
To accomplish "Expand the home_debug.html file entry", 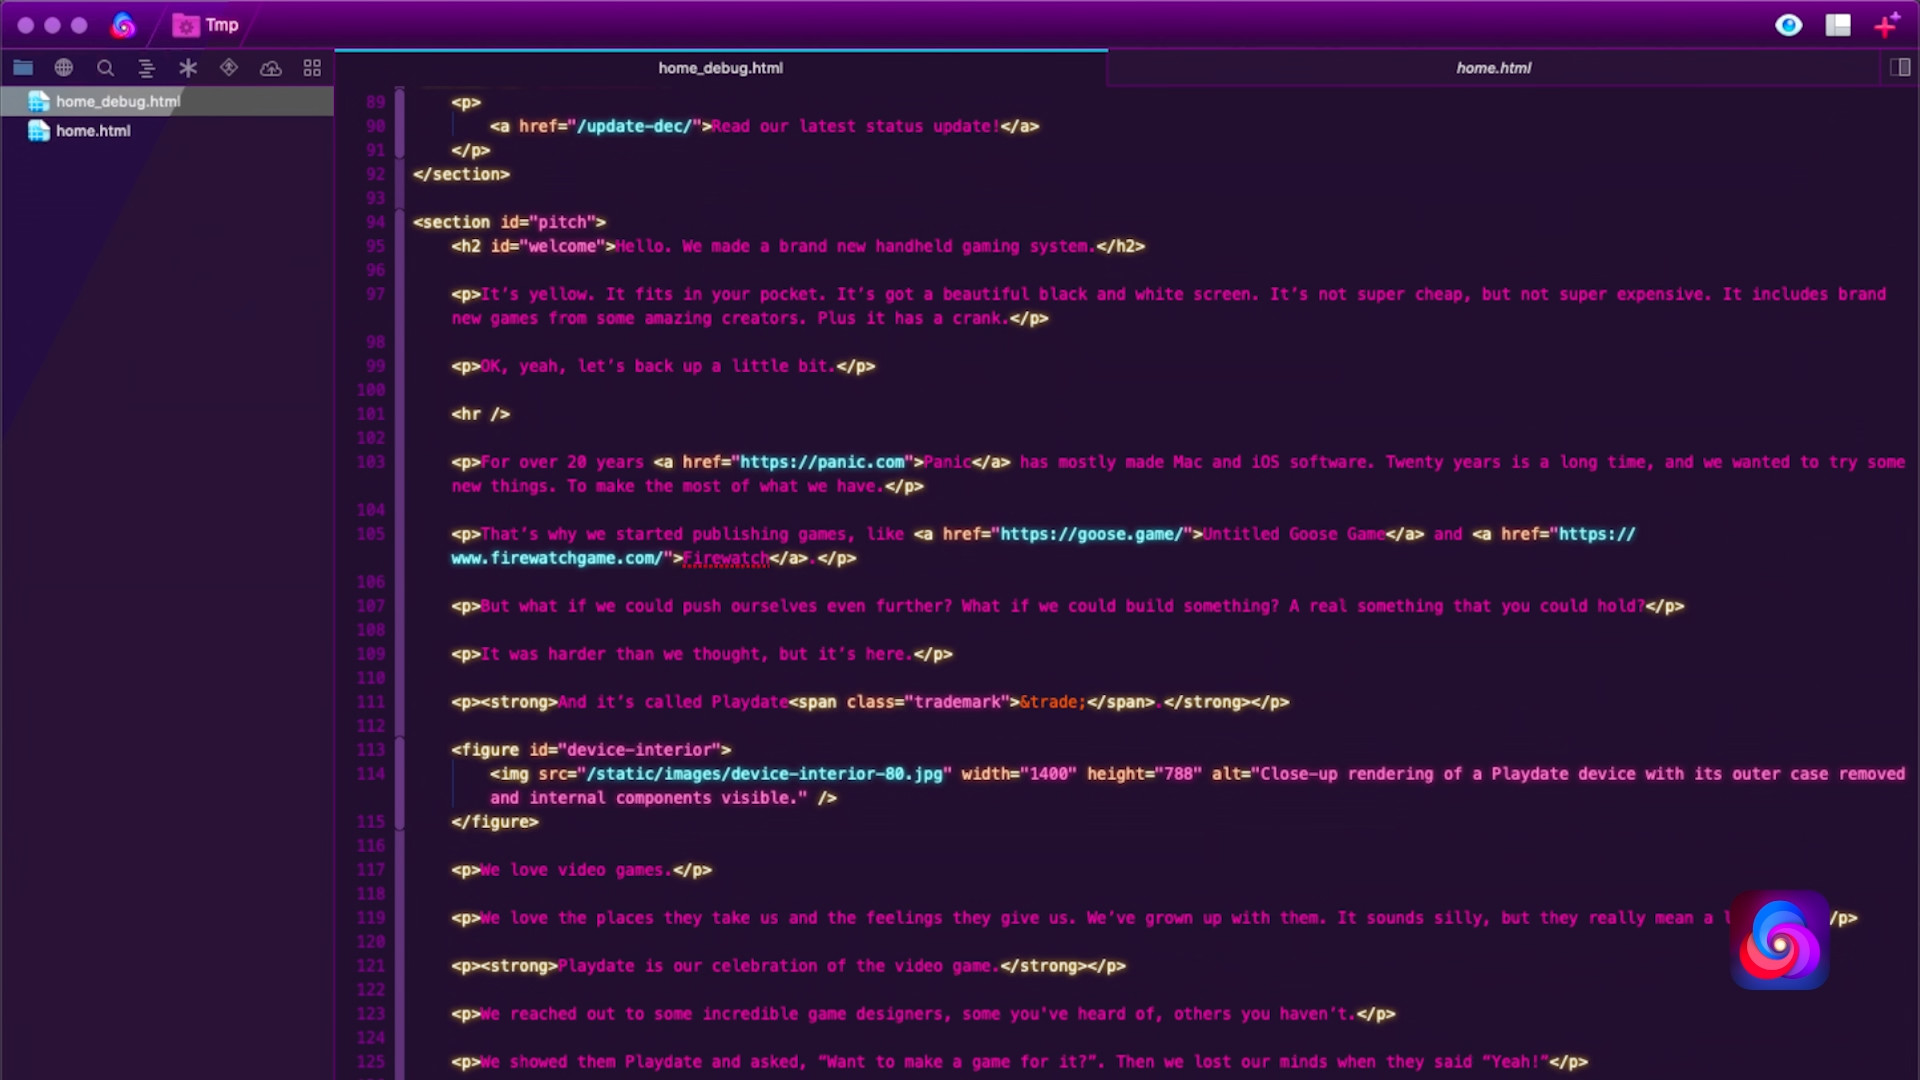I will pyautogui.click(x=117, y=101).
